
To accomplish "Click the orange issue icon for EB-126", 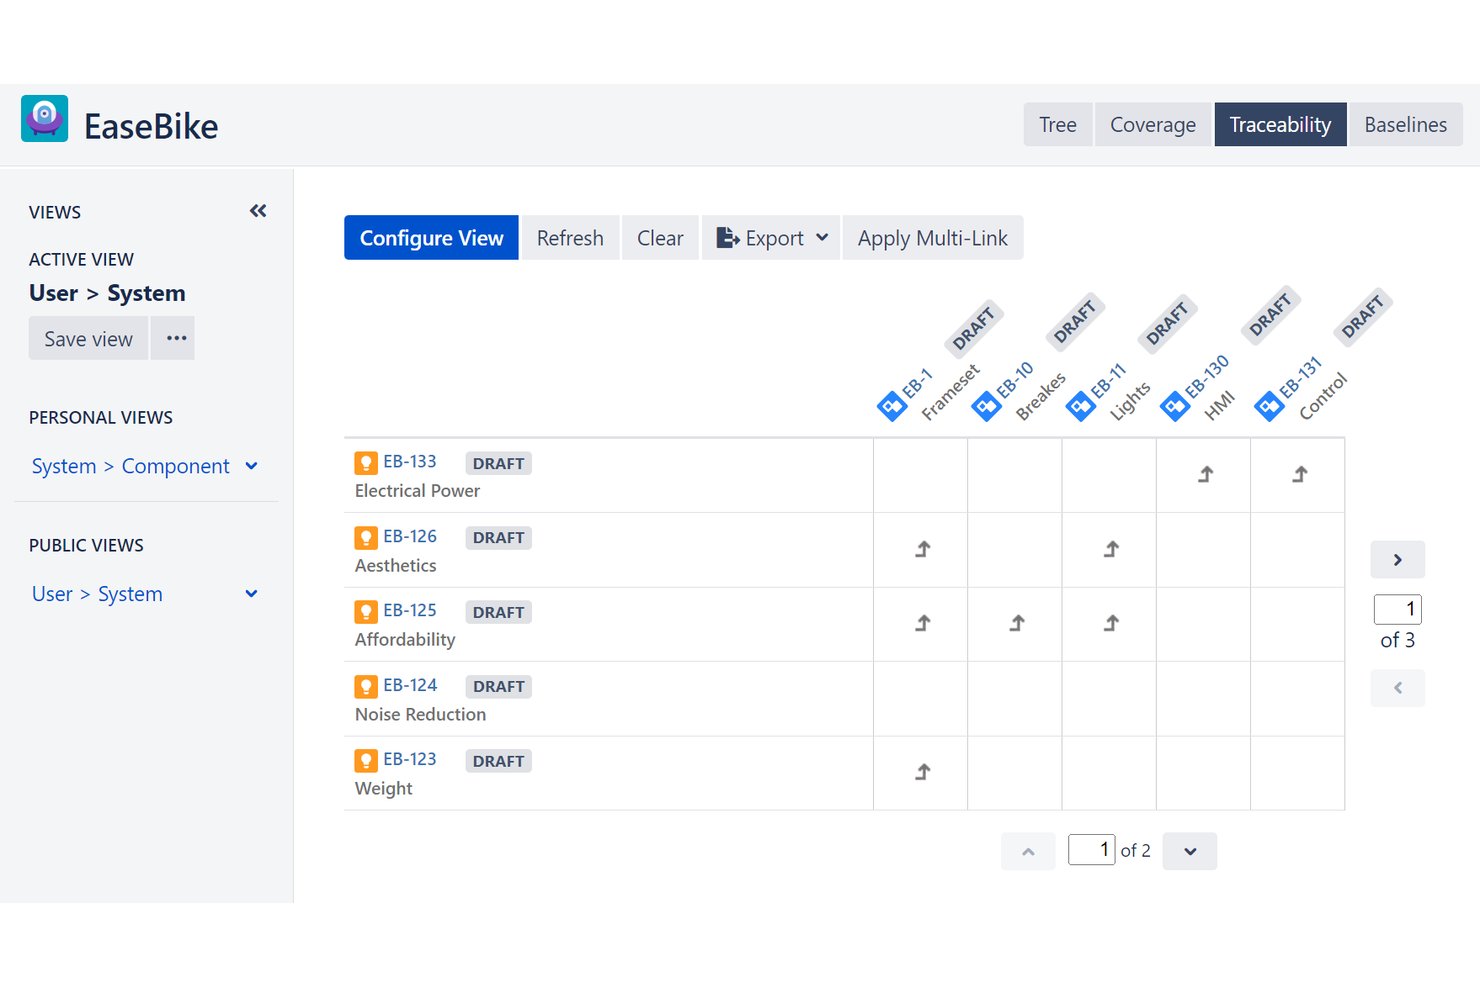I will coord(366,537).
